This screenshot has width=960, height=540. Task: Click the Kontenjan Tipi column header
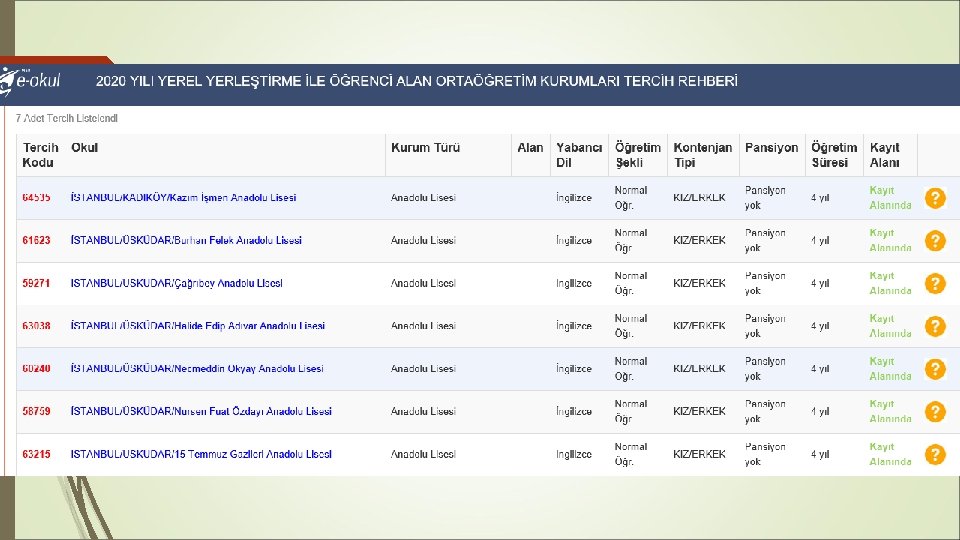point(702,155)
